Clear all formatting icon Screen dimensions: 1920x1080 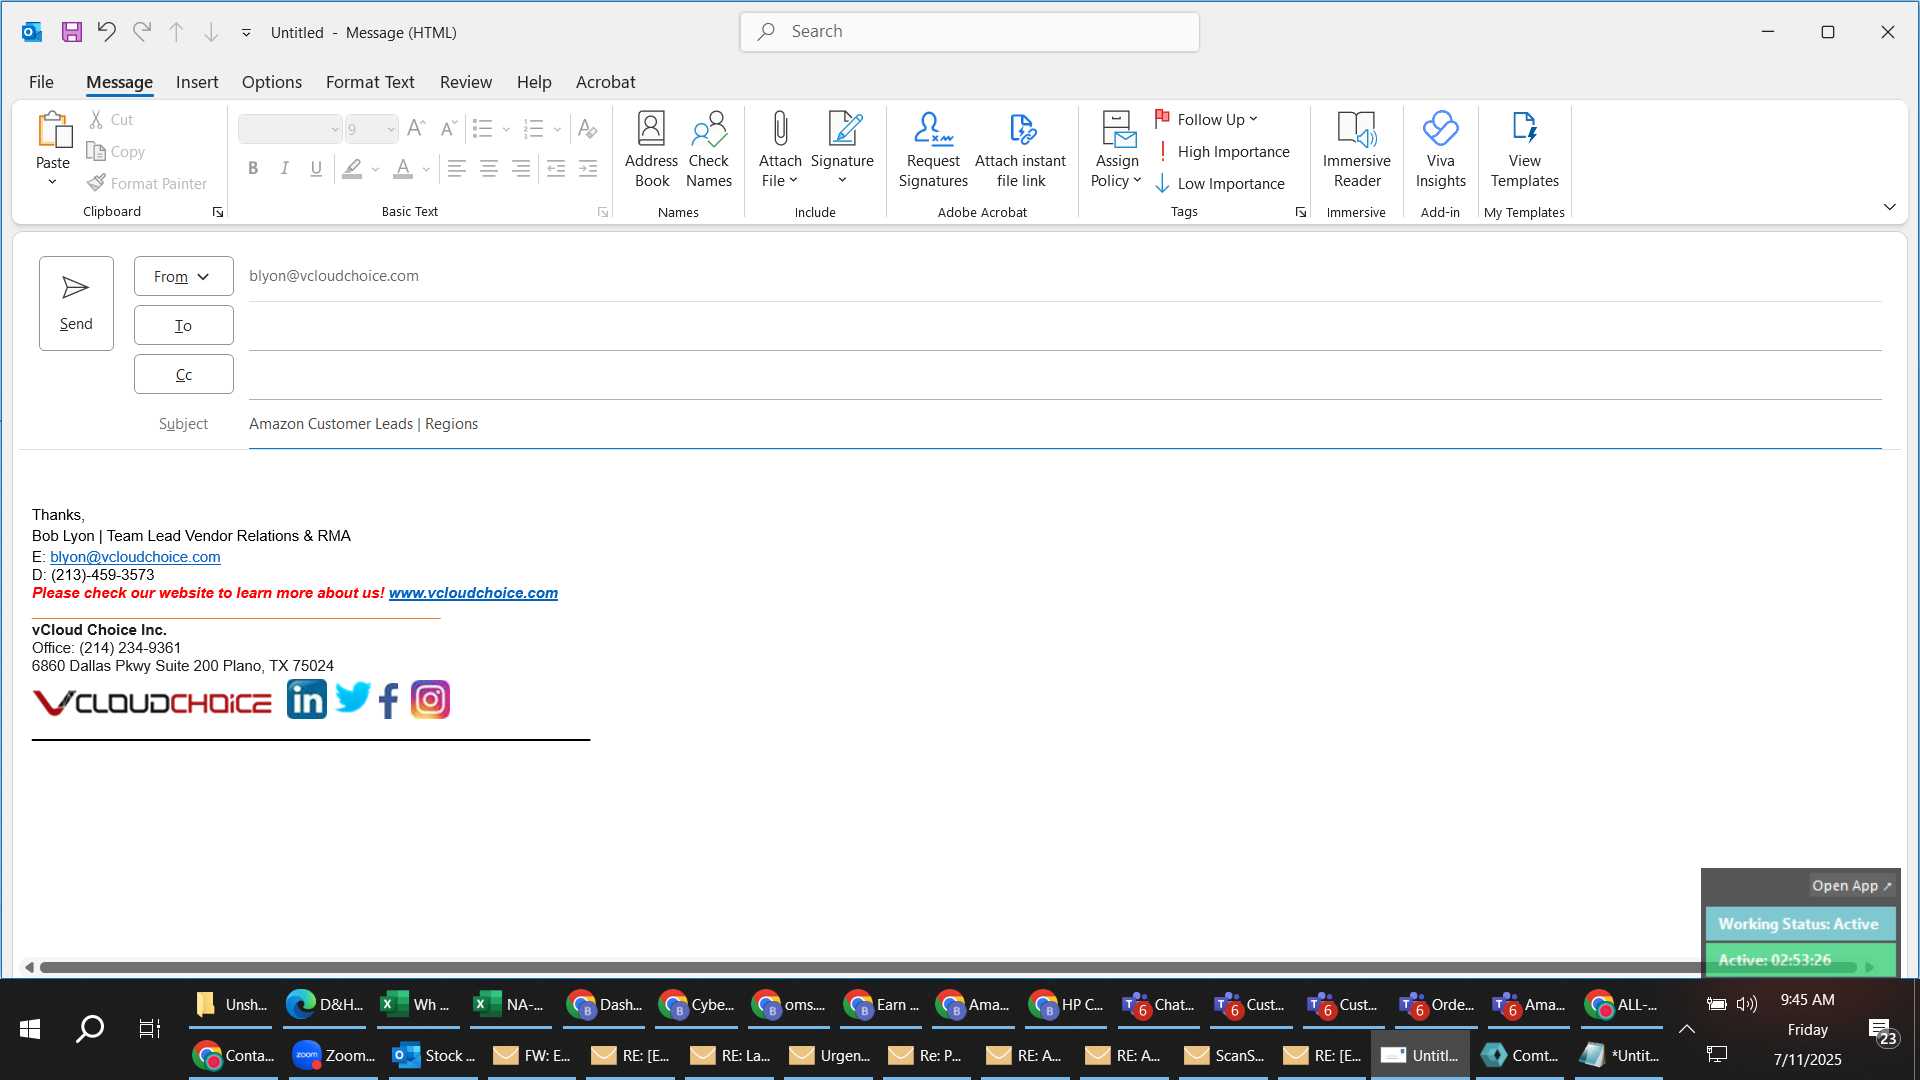coord(587,129)
